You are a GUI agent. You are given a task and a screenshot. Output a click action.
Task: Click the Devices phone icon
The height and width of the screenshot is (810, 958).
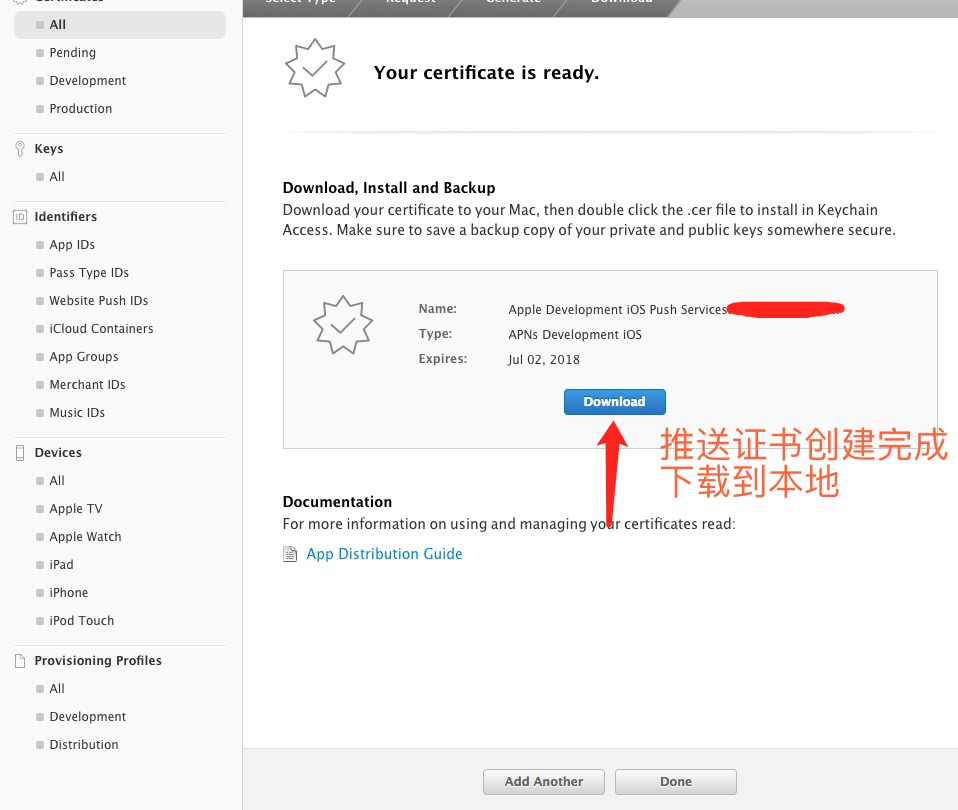pyautogui.click(x=20, y=453)
